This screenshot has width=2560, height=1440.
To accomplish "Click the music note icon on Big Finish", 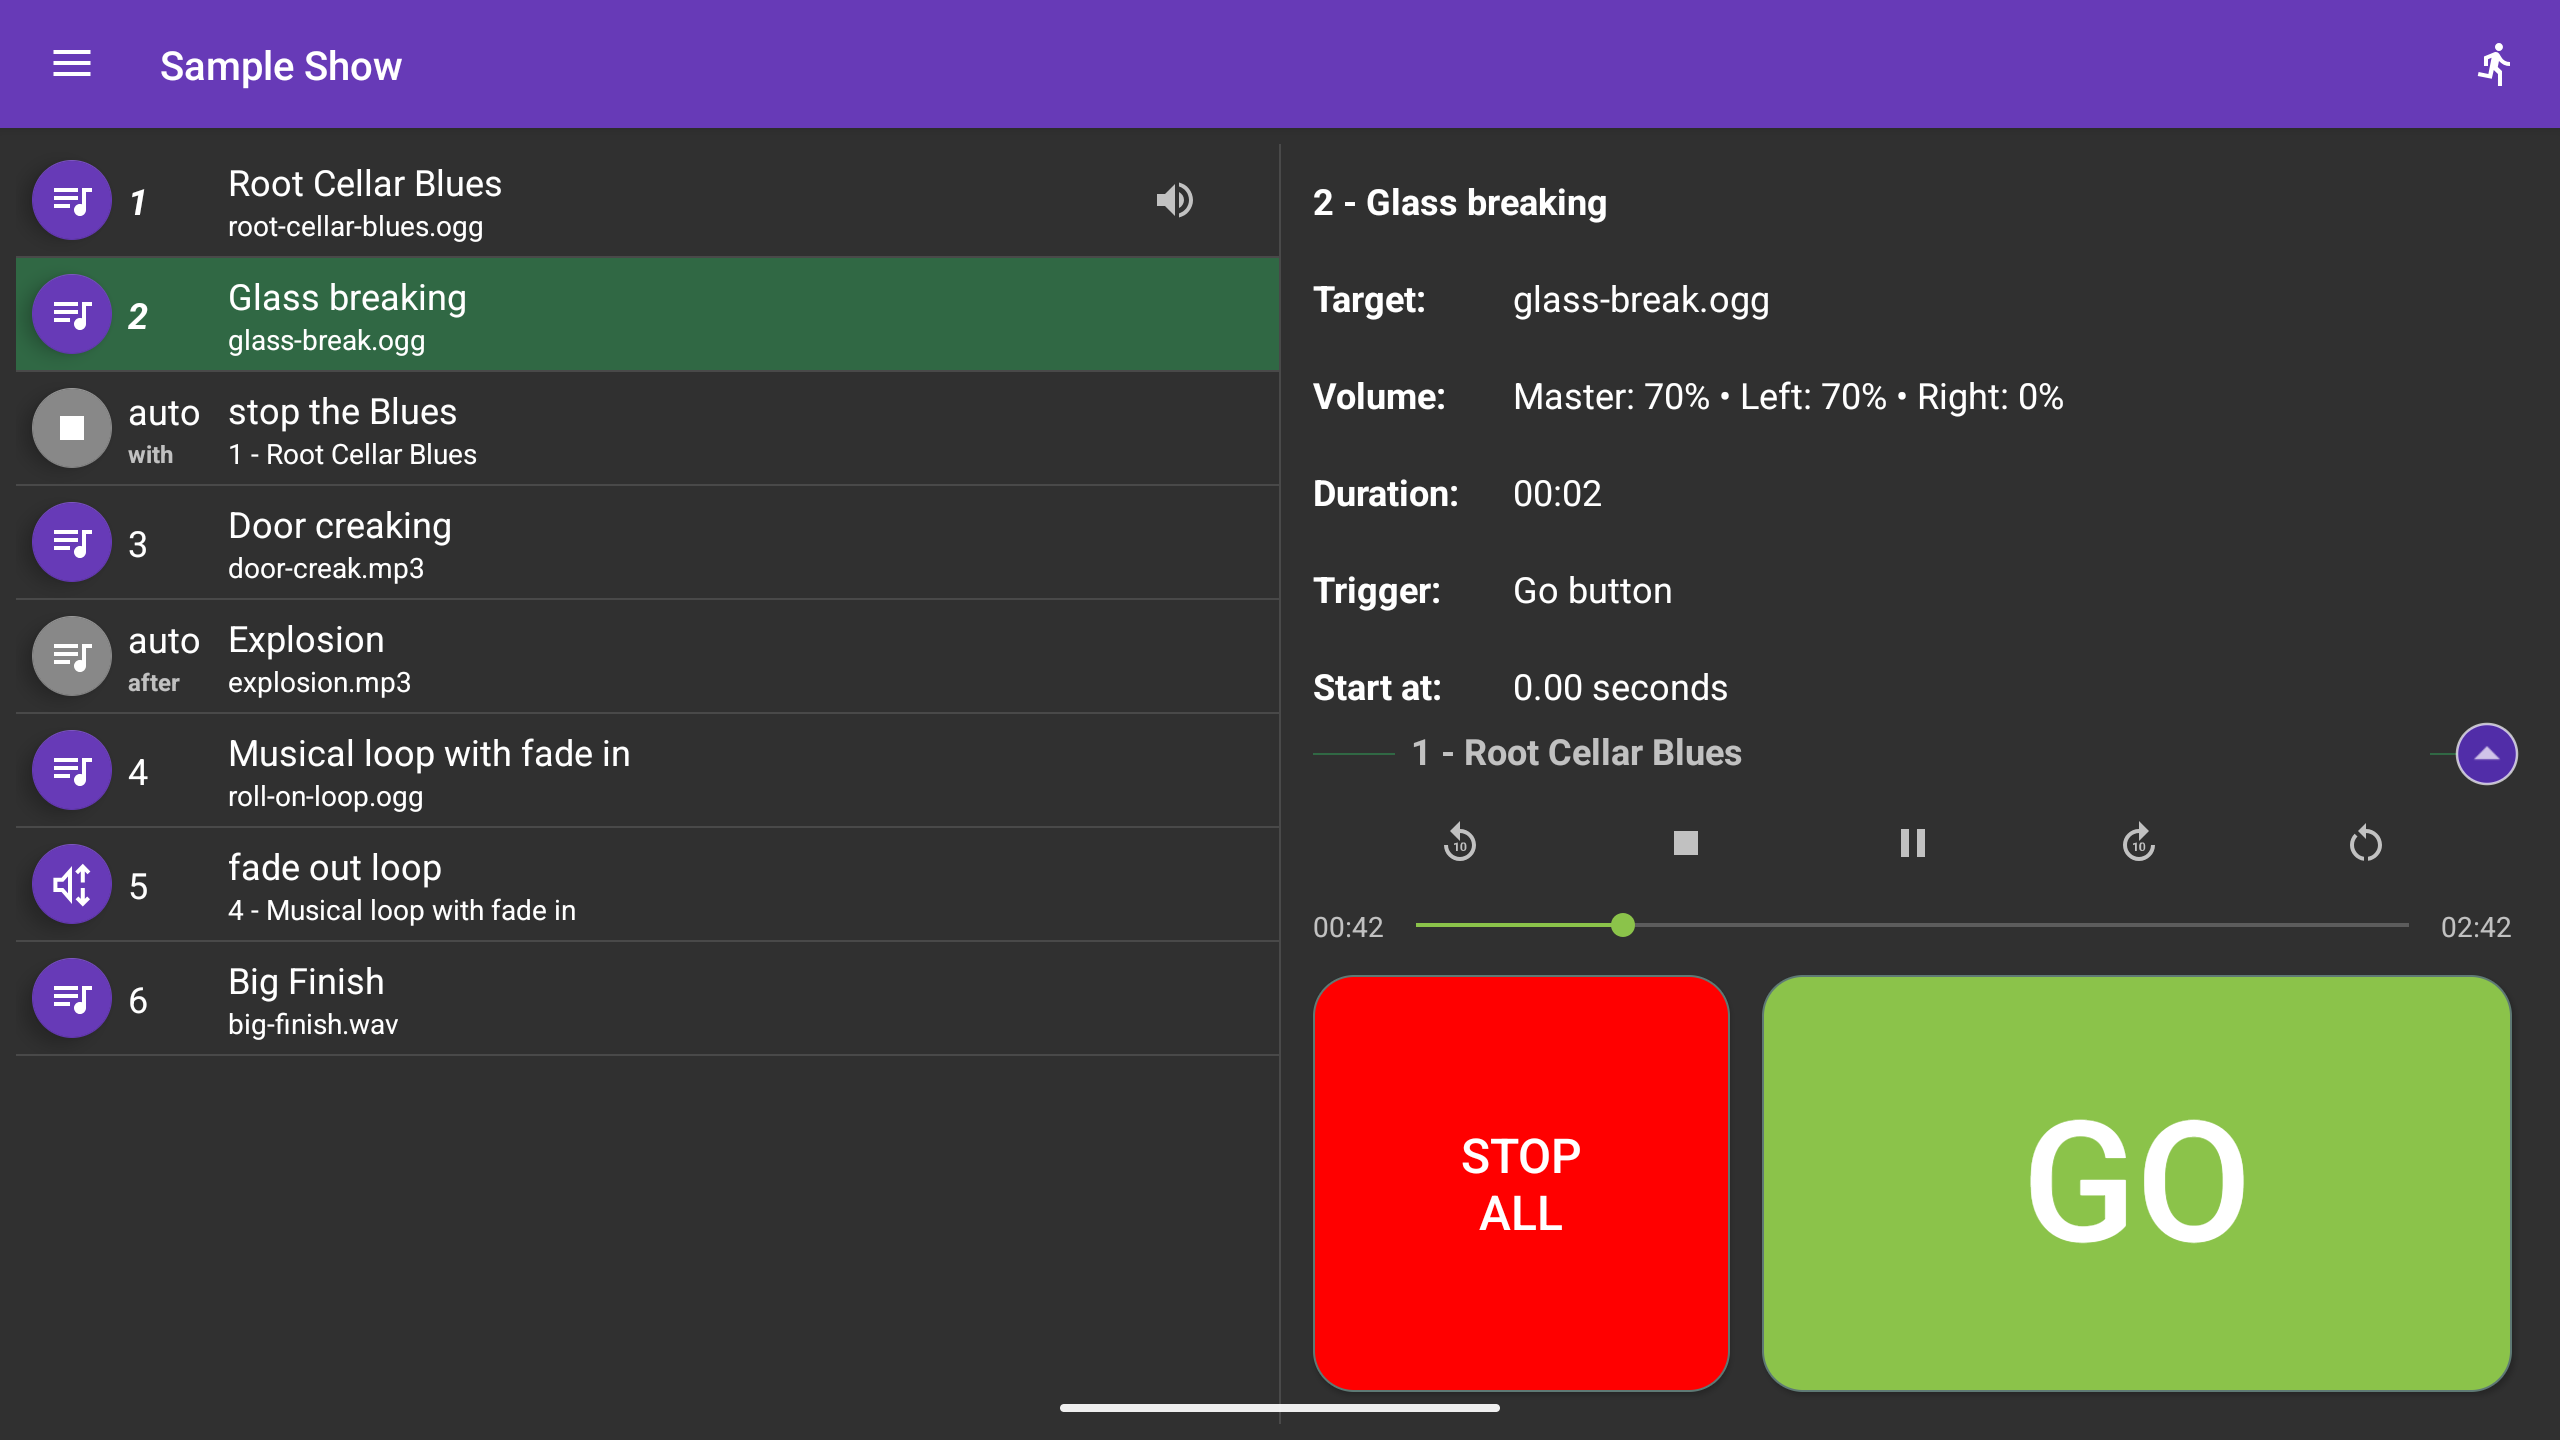I will click(x=71, y=998).
